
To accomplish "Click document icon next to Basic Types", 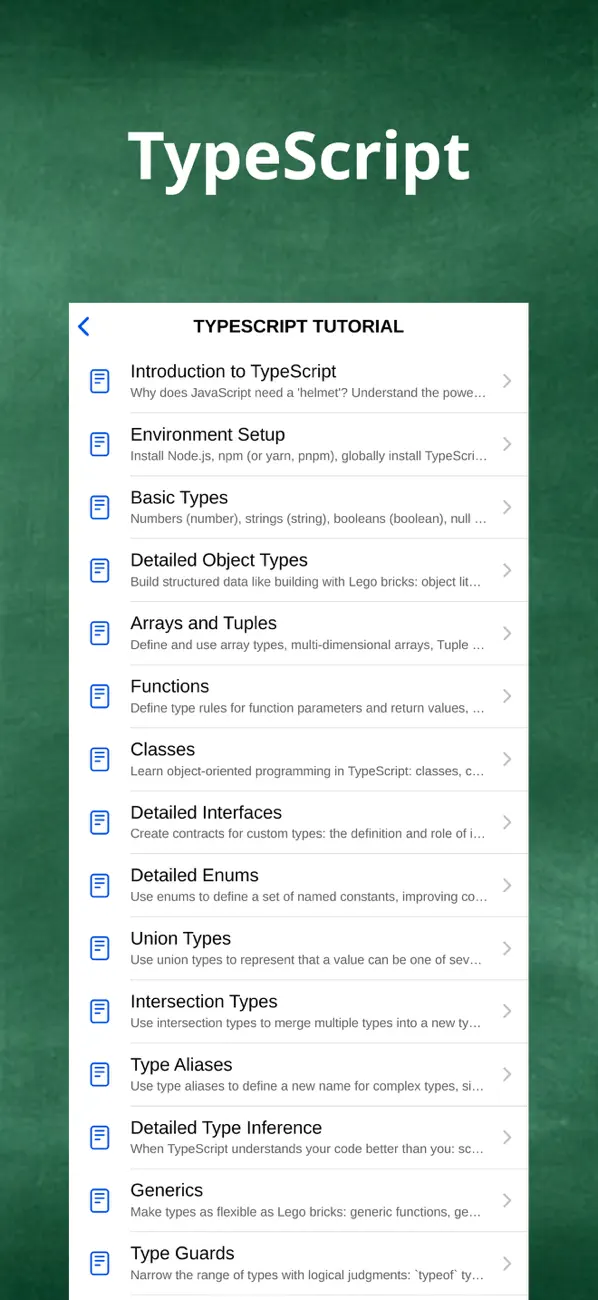I will 100,507.
